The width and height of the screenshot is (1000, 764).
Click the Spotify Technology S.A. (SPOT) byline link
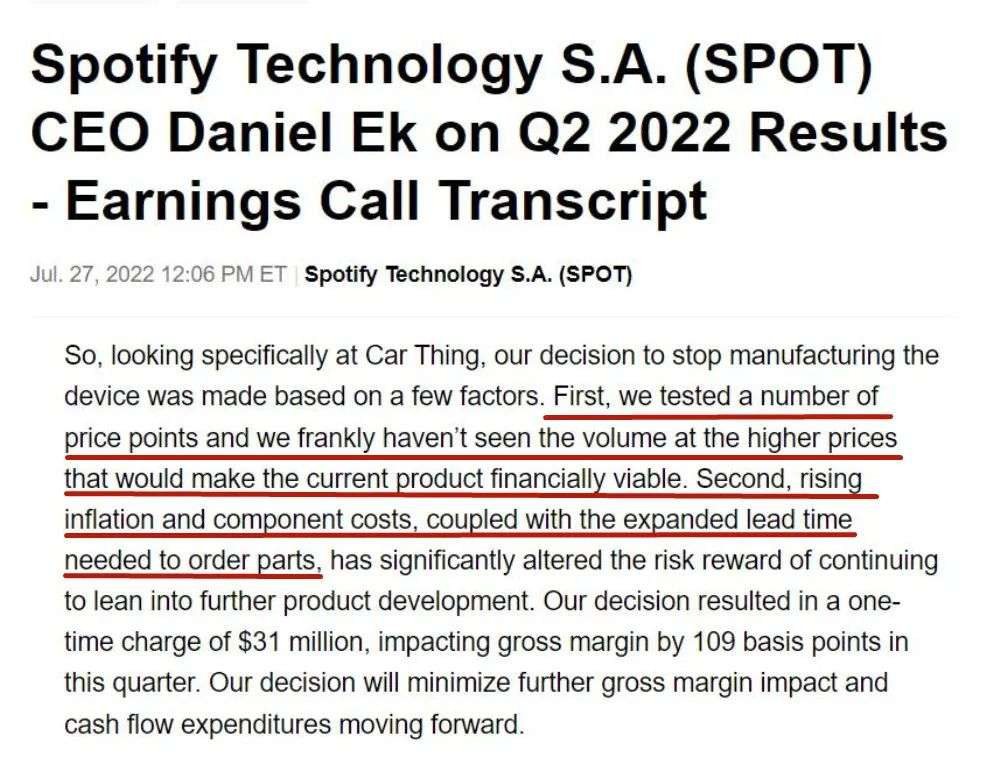pos(467,274)
